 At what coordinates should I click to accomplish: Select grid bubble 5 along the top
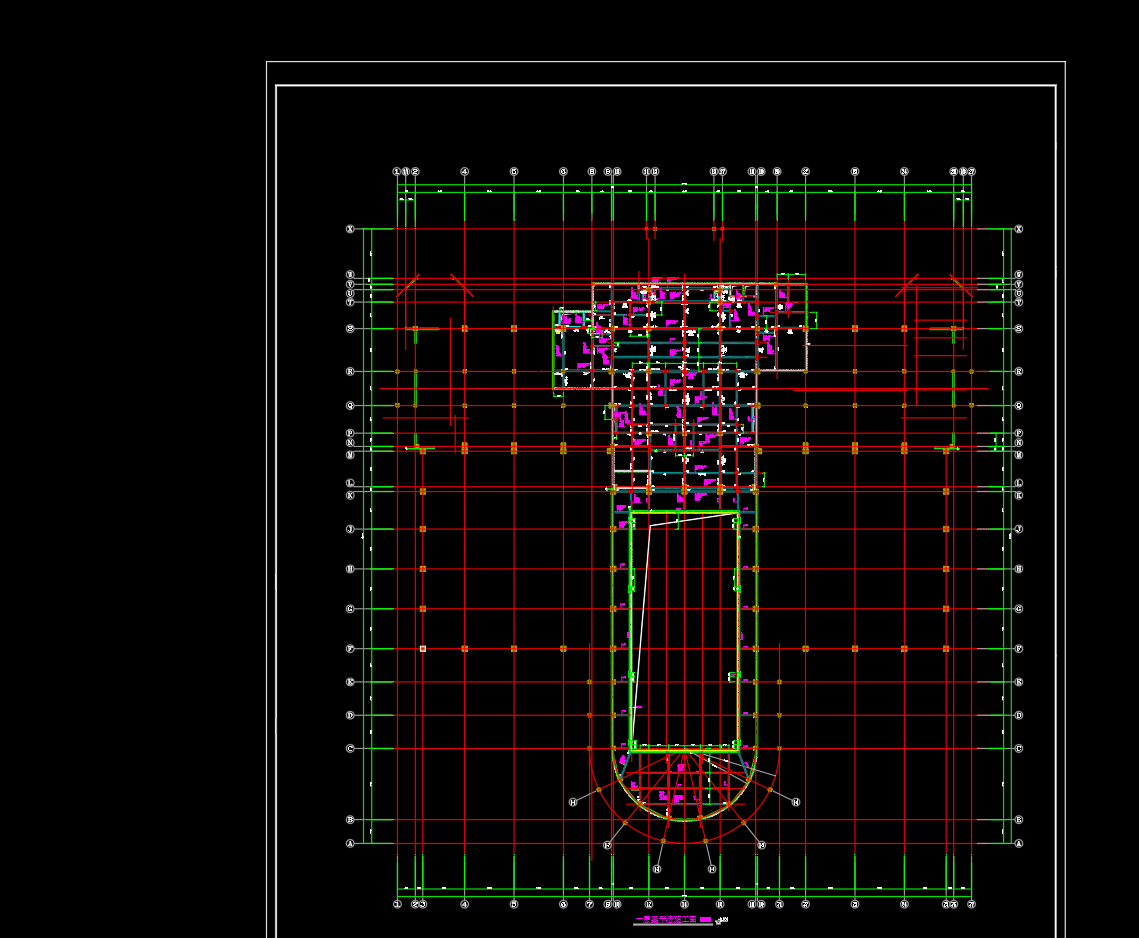(514, 171)
